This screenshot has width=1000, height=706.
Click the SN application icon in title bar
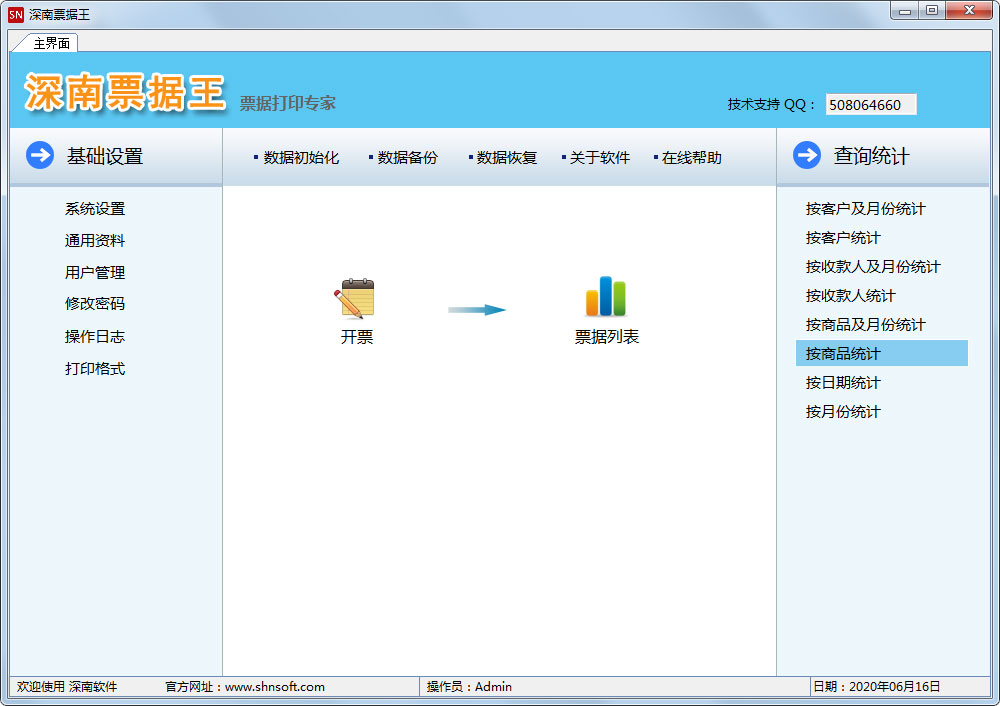(x=15, y=15)
